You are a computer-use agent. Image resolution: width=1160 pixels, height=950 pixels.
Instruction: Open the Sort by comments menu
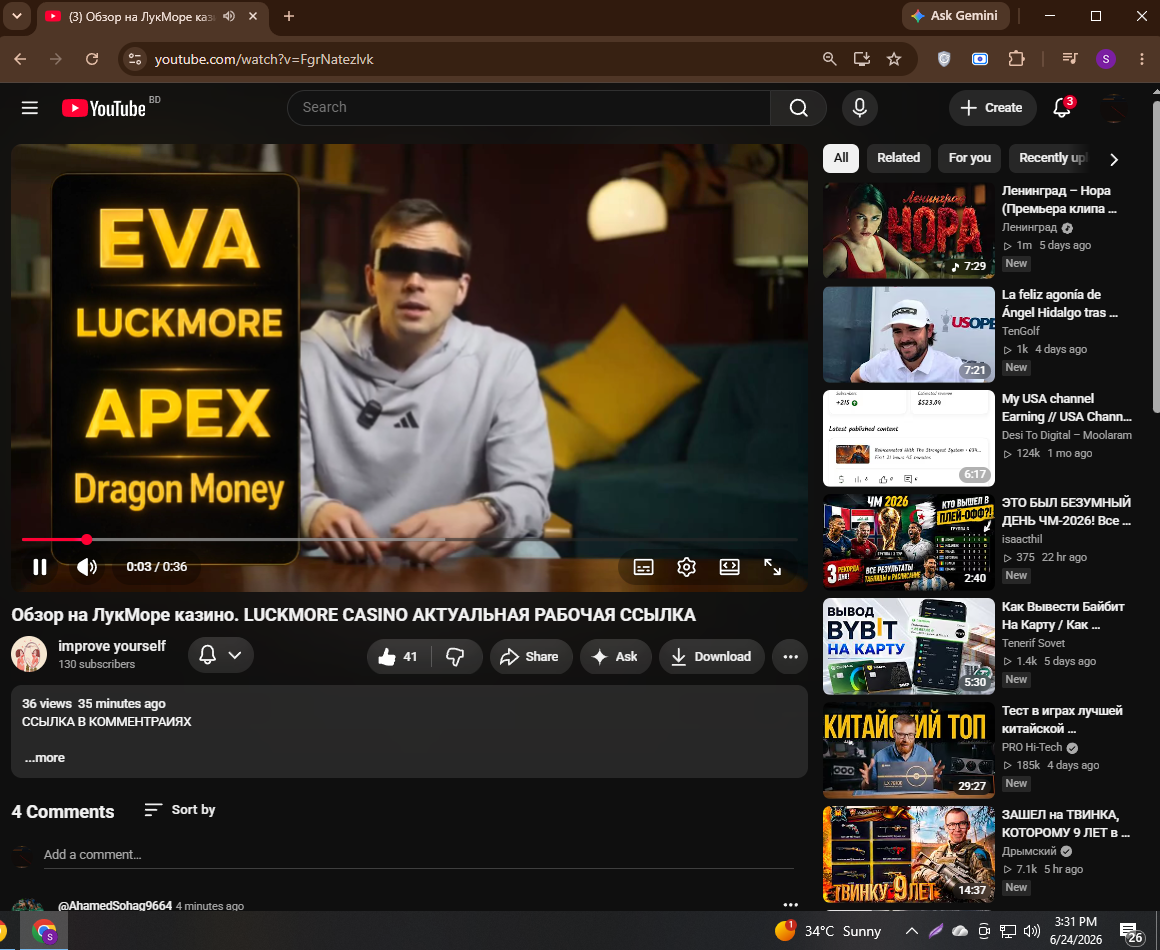click(x=180, y=809)
